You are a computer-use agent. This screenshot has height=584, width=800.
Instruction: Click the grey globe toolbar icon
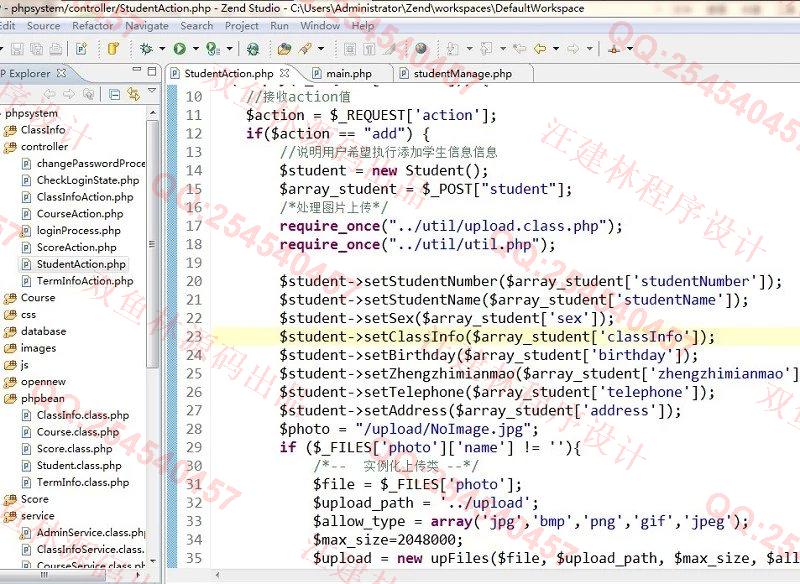coord(421,49)
